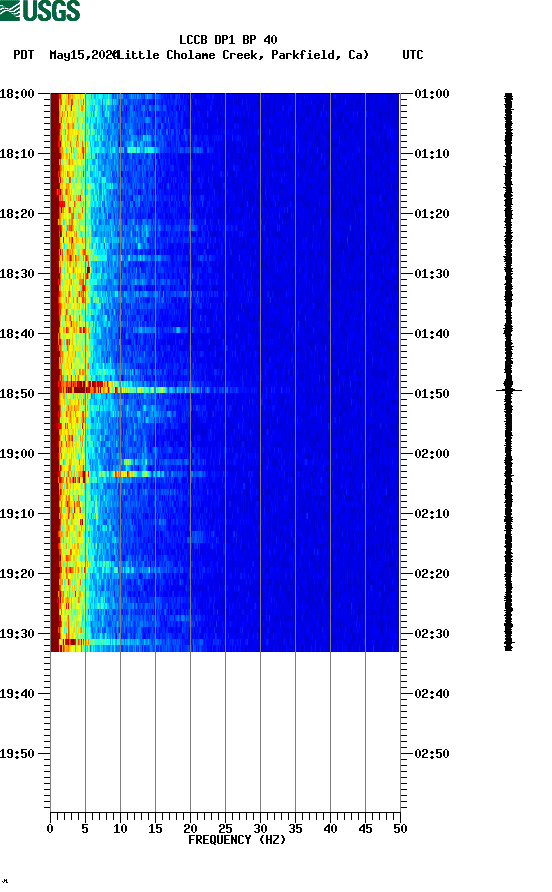Click the '19:10' PDT time label

(18, 514)
